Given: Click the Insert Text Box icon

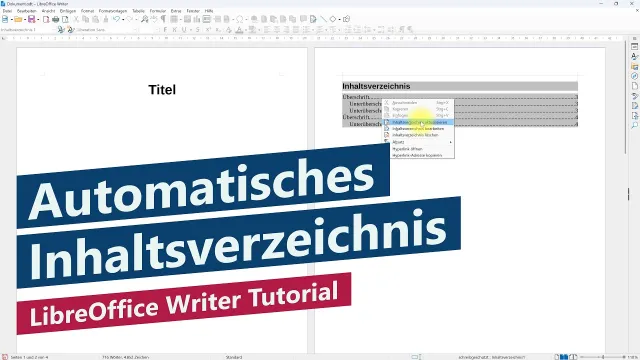Looking at the screenshot, I should (207, 19).
